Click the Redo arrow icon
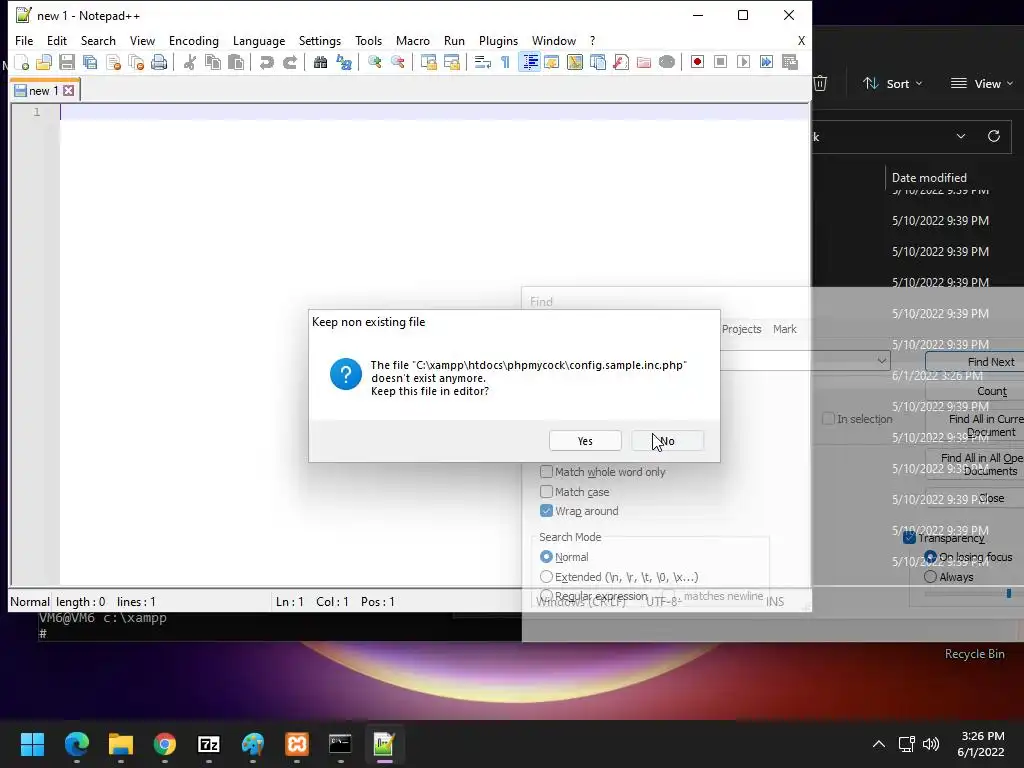Viewport: 1024px width, 768px height. pyautogui.click(x=290, y=62)
